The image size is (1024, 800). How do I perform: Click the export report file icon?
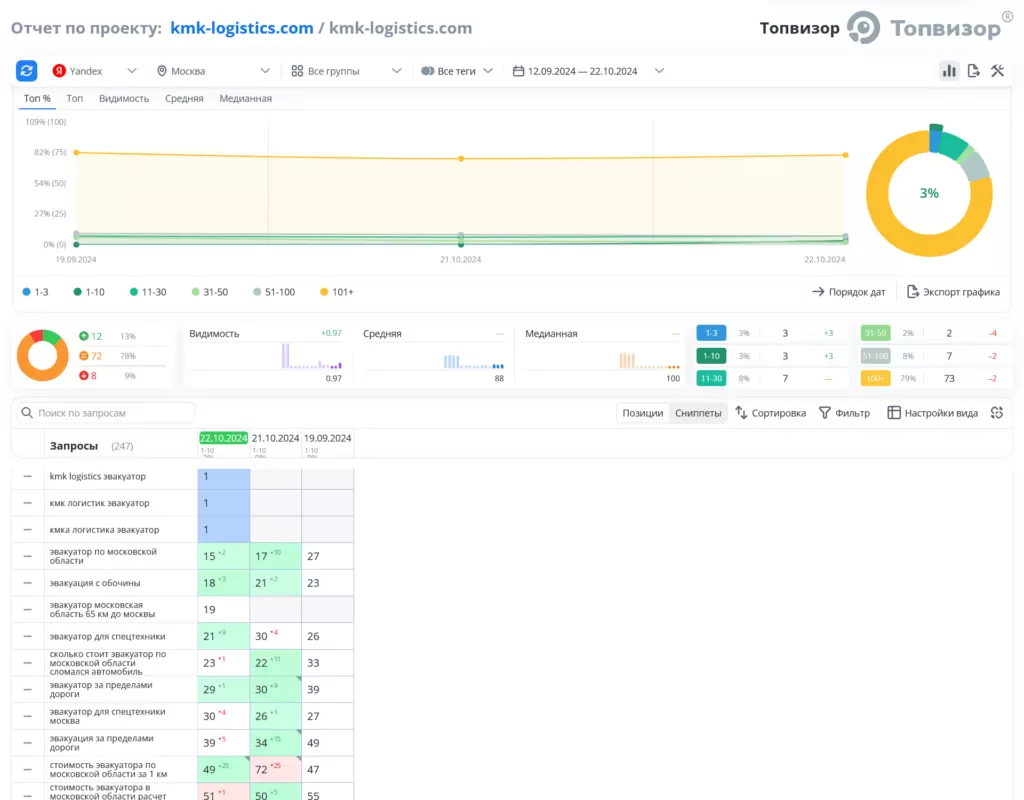tap(973, 71)
